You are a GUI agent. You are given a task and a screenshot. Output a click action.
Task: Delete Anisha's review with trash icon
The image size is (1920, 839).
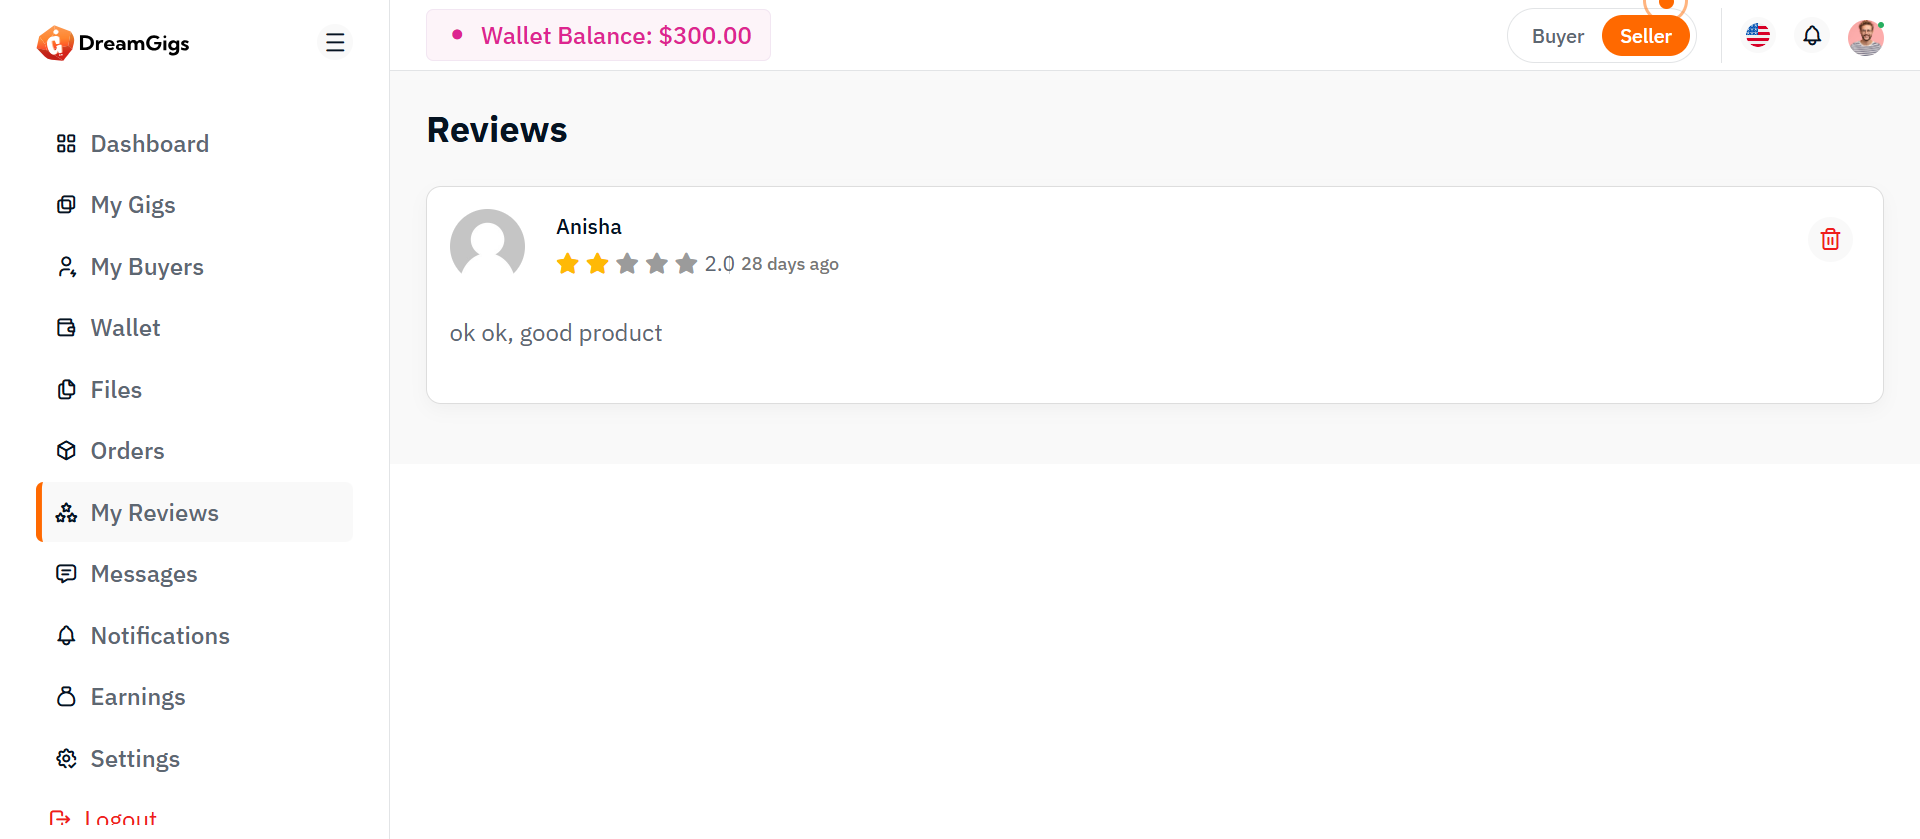click(x=1830, y=240)
